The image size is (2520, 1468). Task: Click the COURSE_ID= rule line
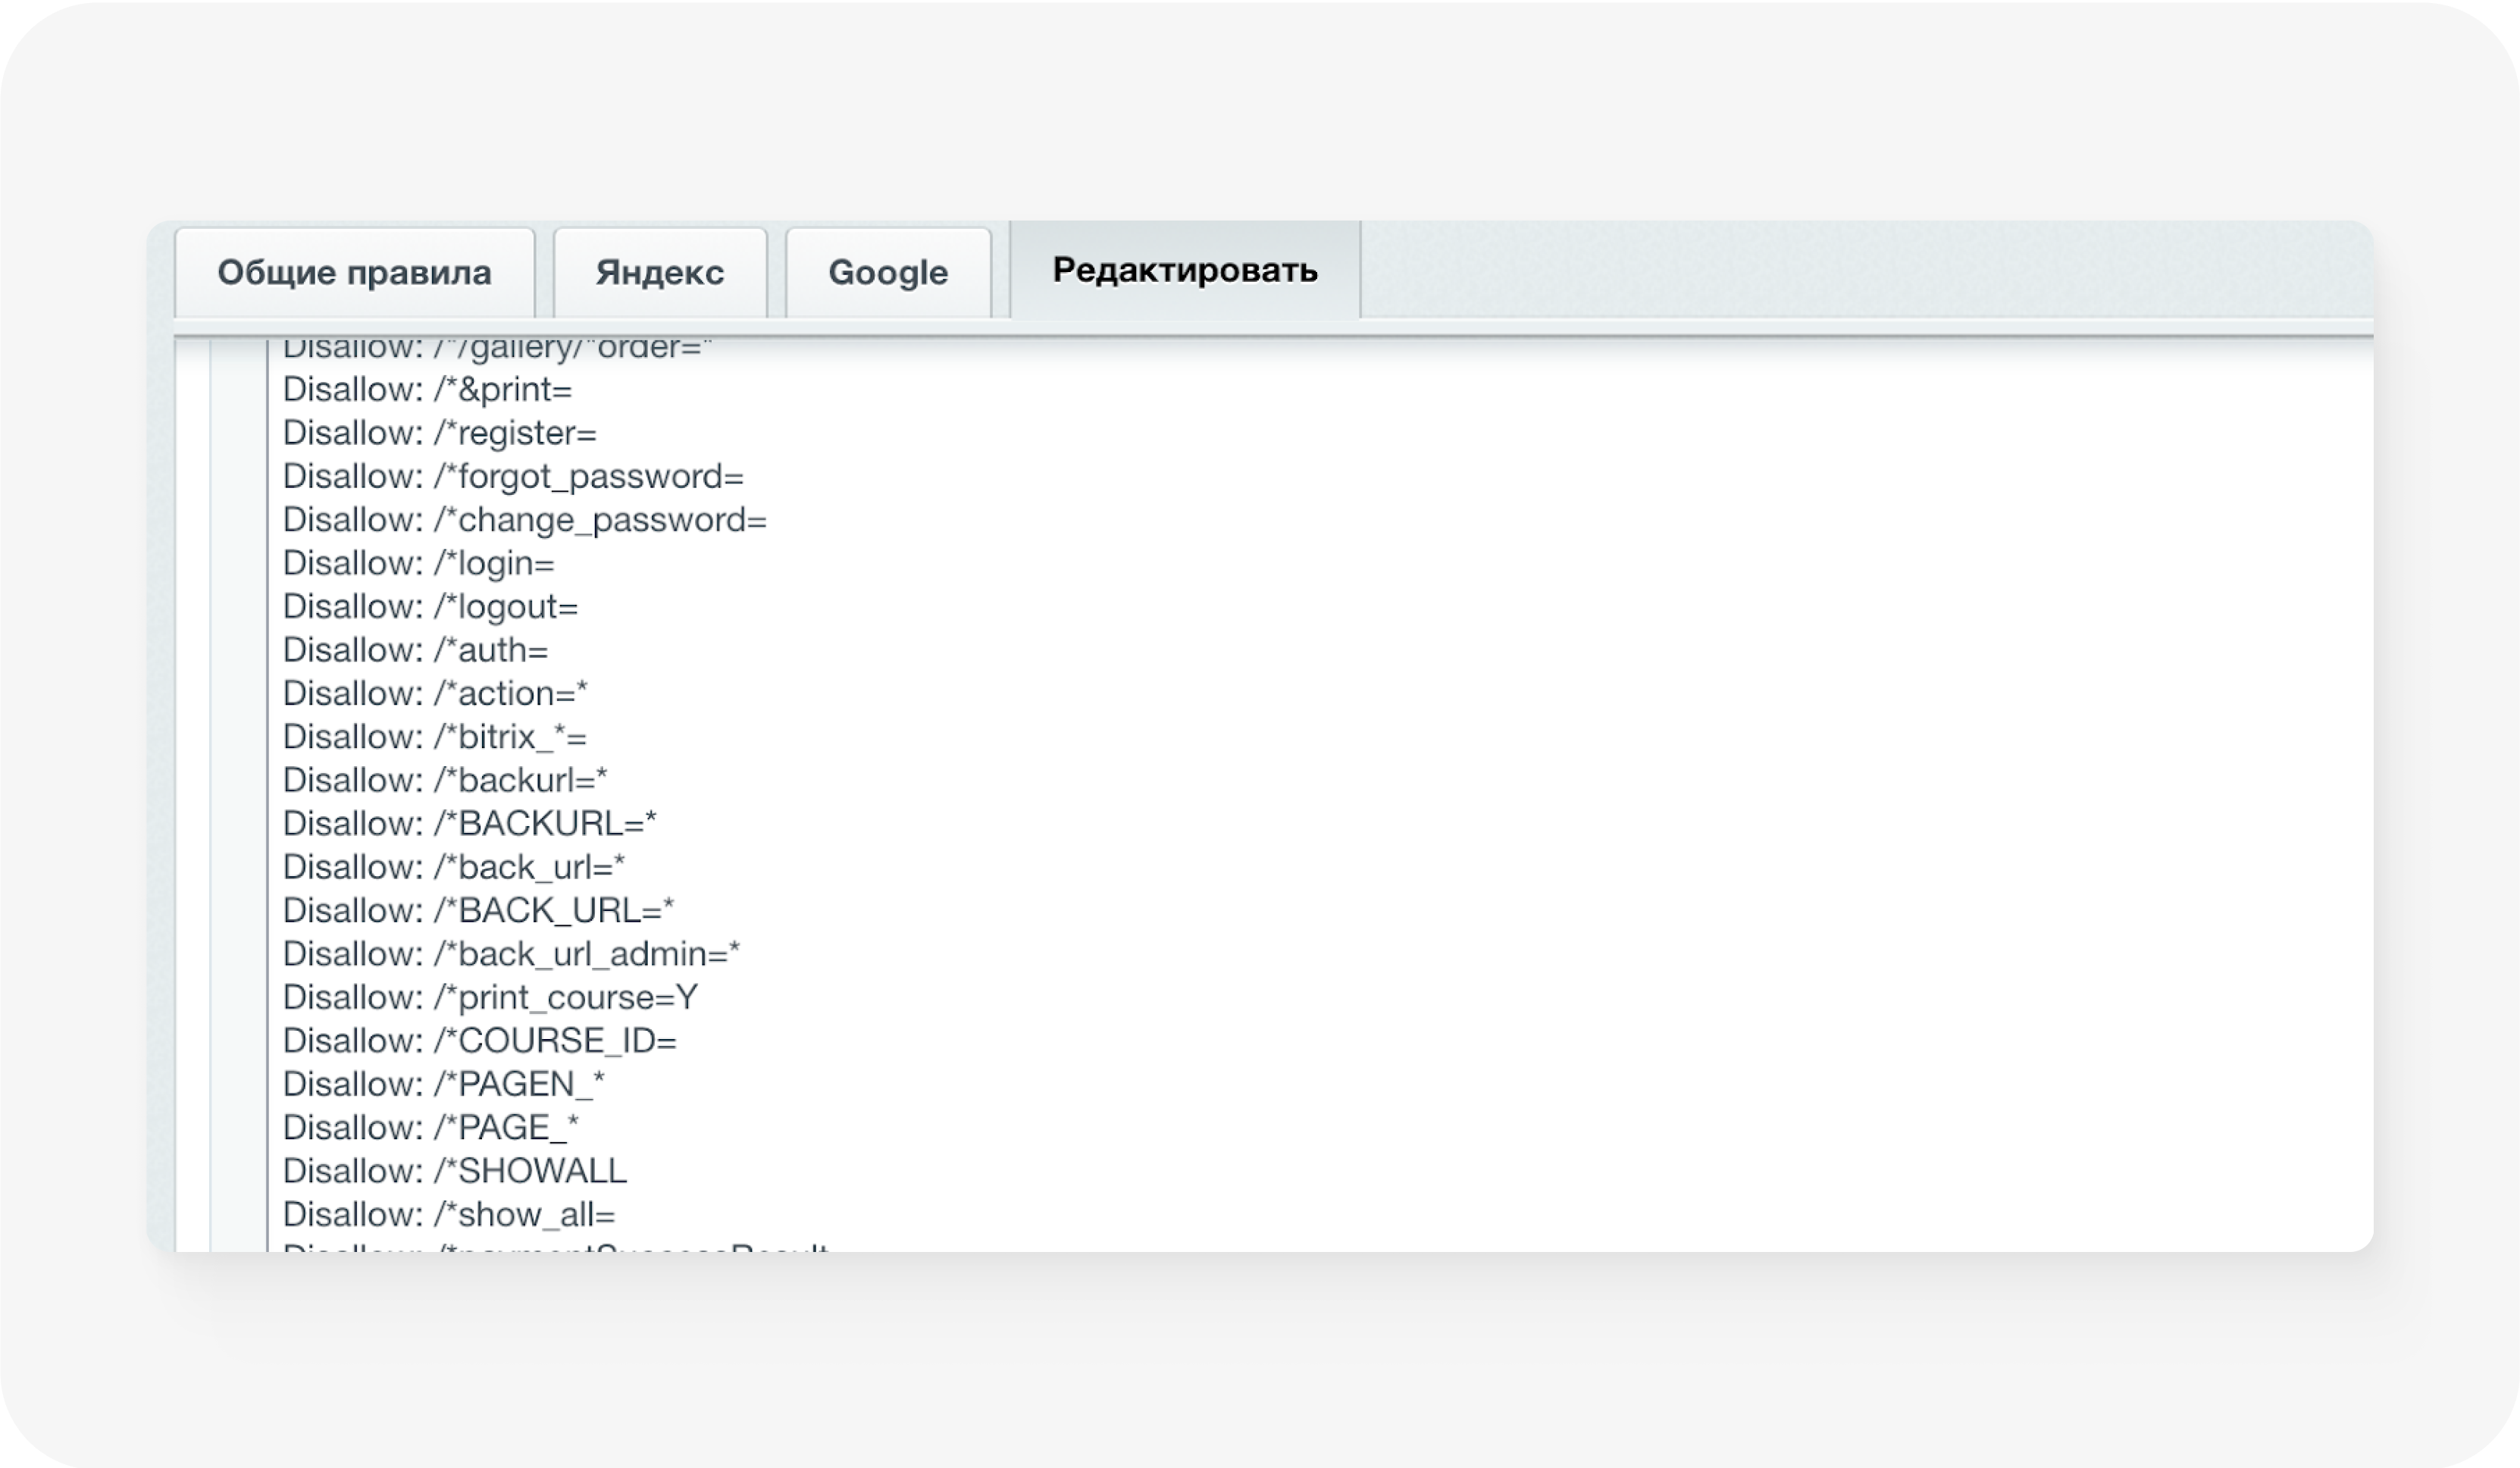pyautogui.click(x=479, y=1041)
